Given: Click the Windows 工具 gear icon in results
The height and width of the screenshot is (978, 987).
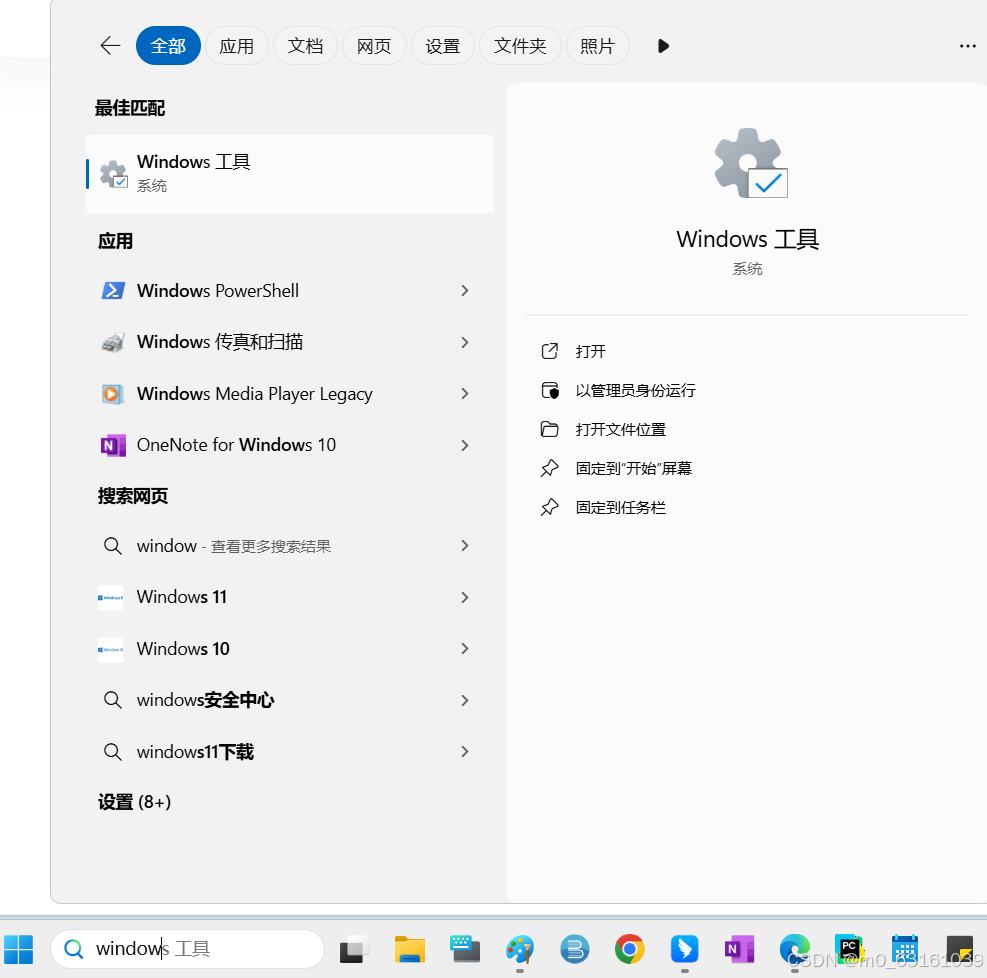Looking at the screenshot, I should [114, 174].
